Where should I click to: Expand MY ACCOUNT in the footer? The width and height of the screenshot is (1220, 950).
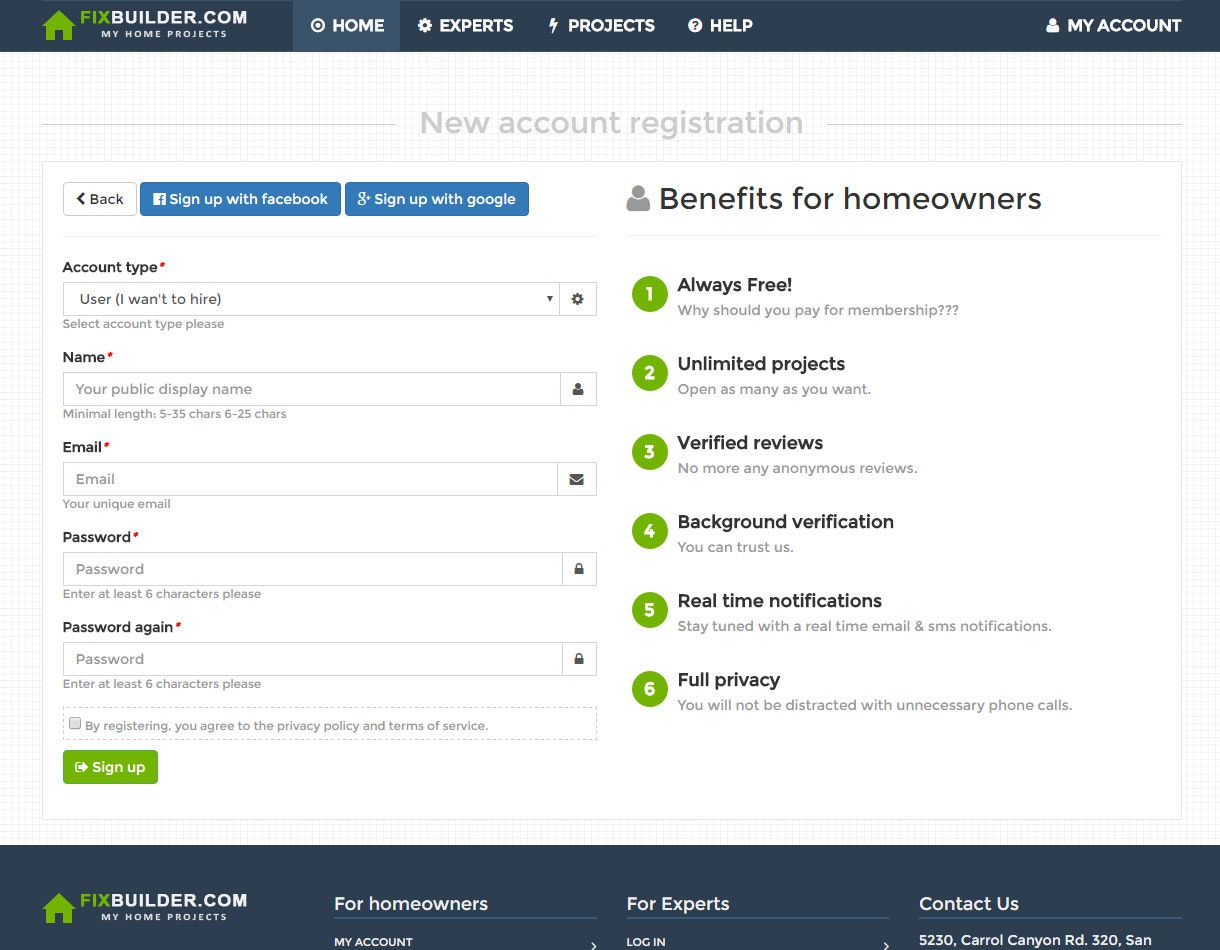373,941
